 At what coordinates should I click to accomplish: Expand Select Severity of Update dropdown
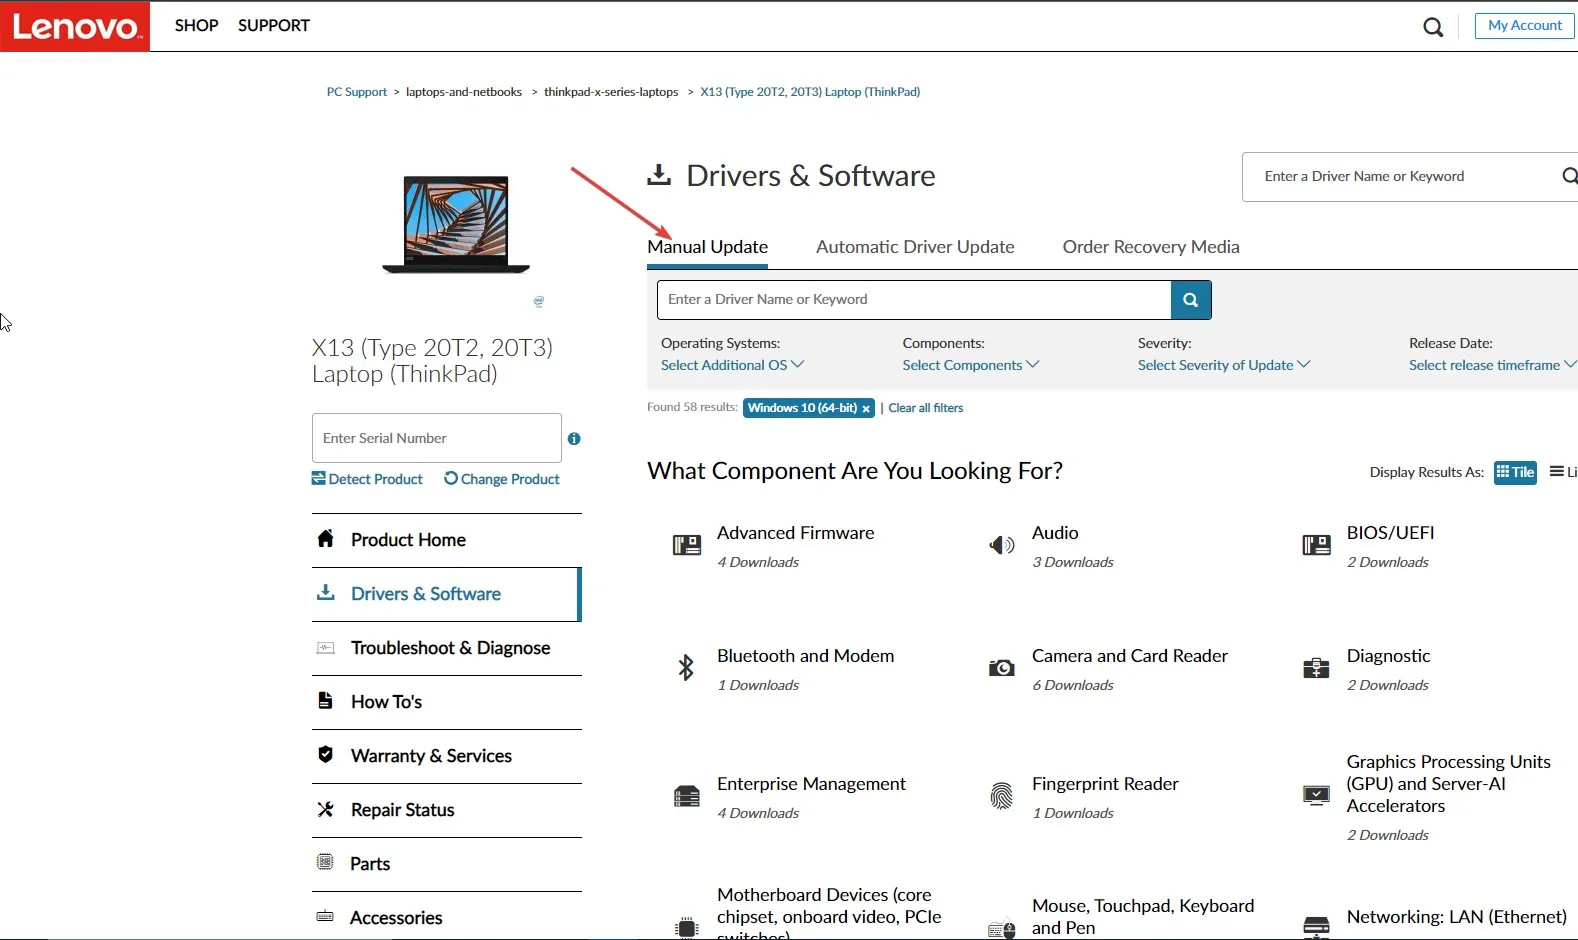coord(1223,365)
